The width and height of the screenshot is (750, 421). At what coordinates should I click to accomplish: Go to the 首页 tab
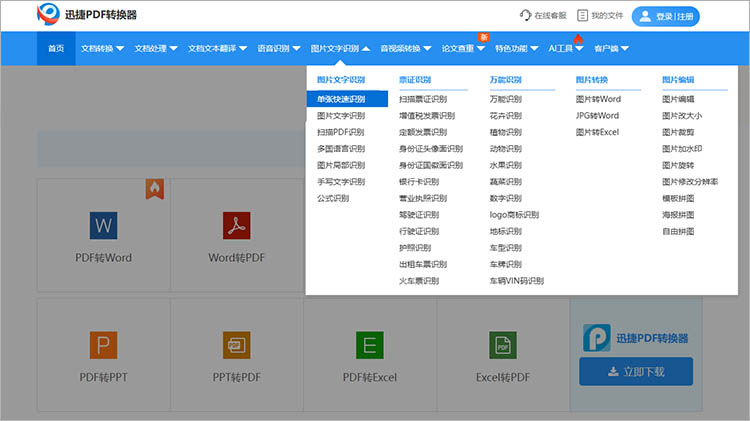pos(56,48)
